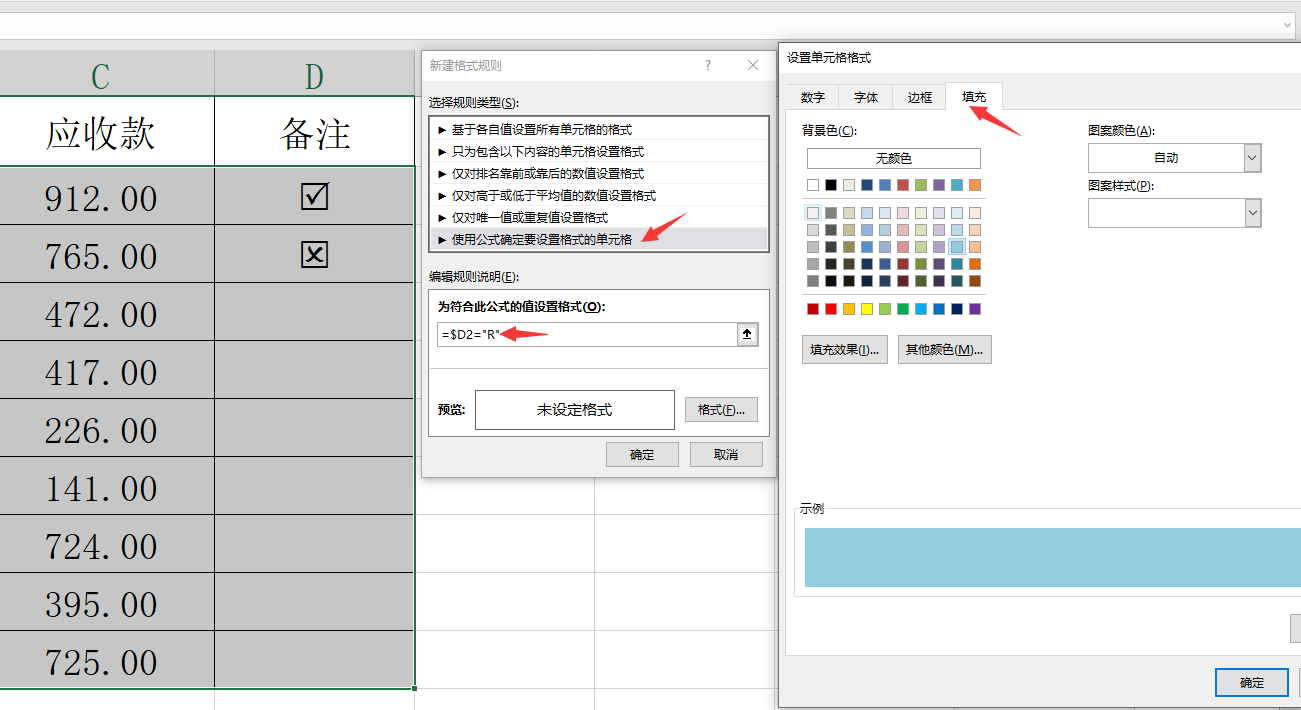This screenshot has width=1301, height=710.
Task: Click cell value 912.00
Action: pyautogui.click(x=100, y=198)
